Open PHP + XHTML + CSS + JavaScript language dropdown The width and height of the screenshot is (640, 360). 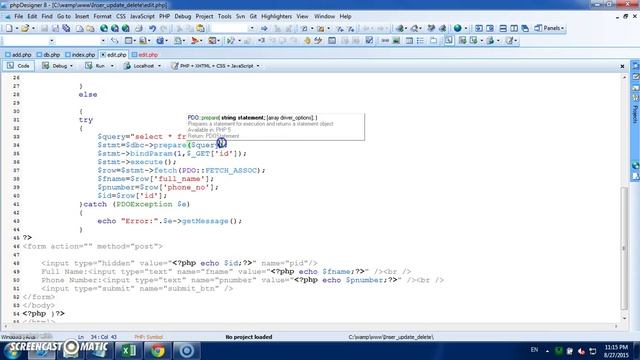point(215,66)
